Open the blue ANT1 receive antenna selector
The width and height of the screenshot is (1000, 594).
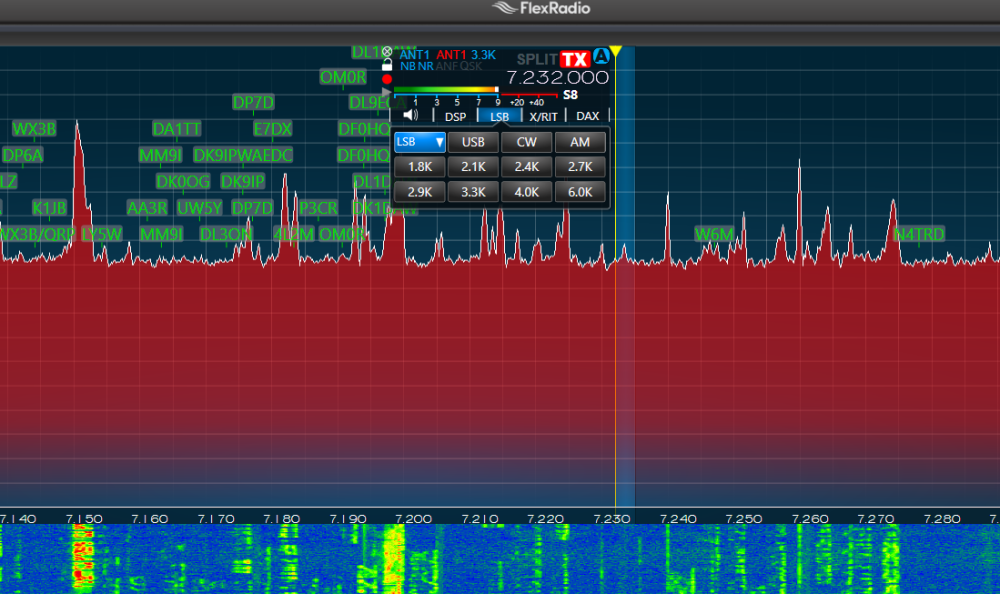point(415,56)
